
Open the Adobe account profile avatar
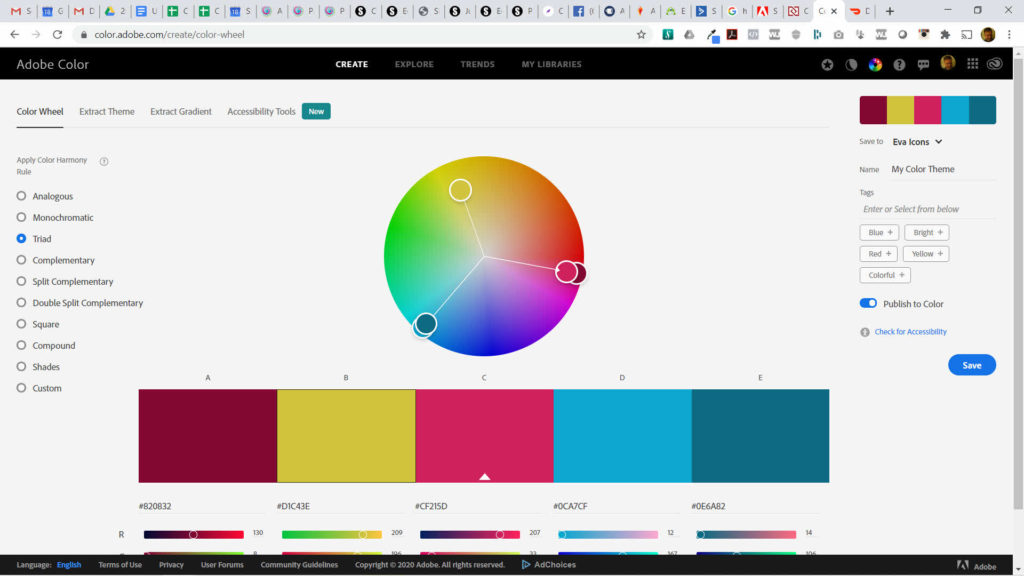(x=948, y=63)
